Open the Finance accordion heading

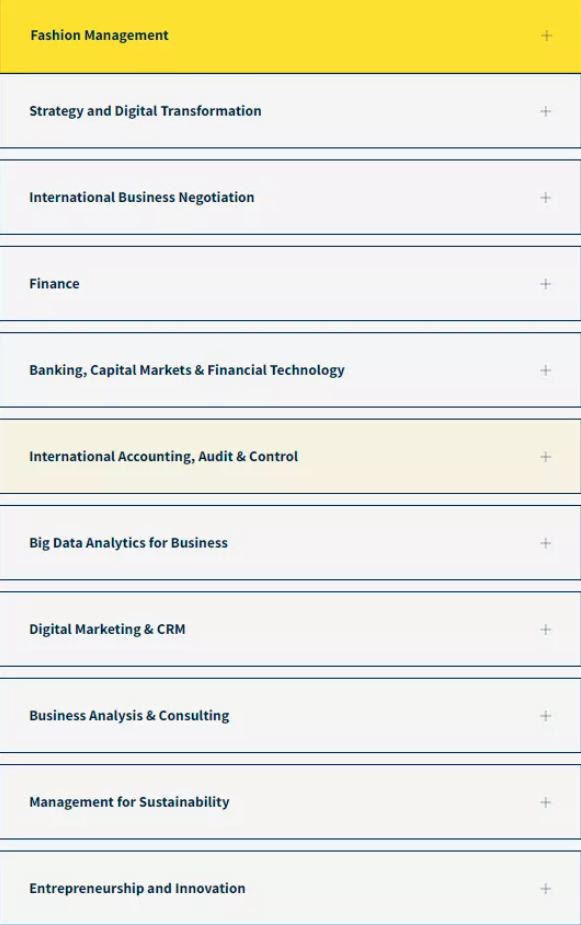pyautogui.click(x=54, y=284)
